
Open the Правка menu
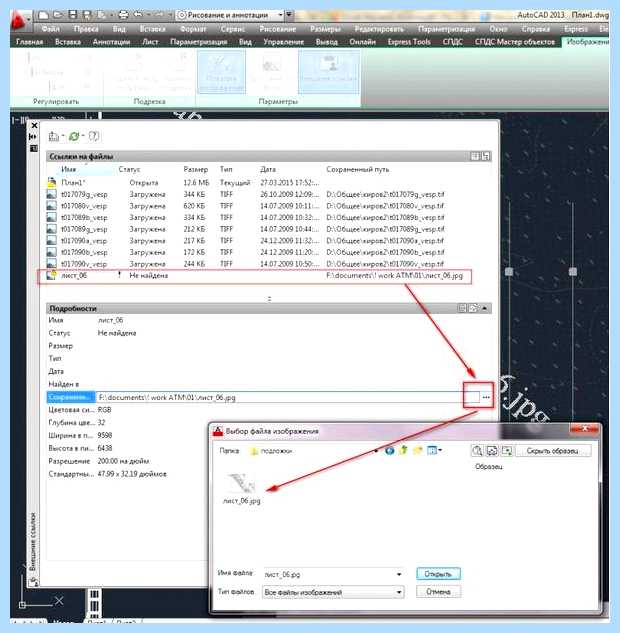[86, 29]
